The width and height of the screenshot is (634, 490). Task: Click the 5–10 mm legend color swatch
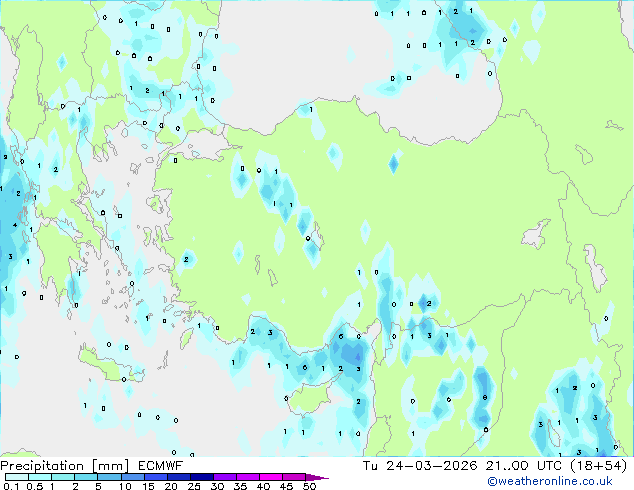click(x=109, y=477)
